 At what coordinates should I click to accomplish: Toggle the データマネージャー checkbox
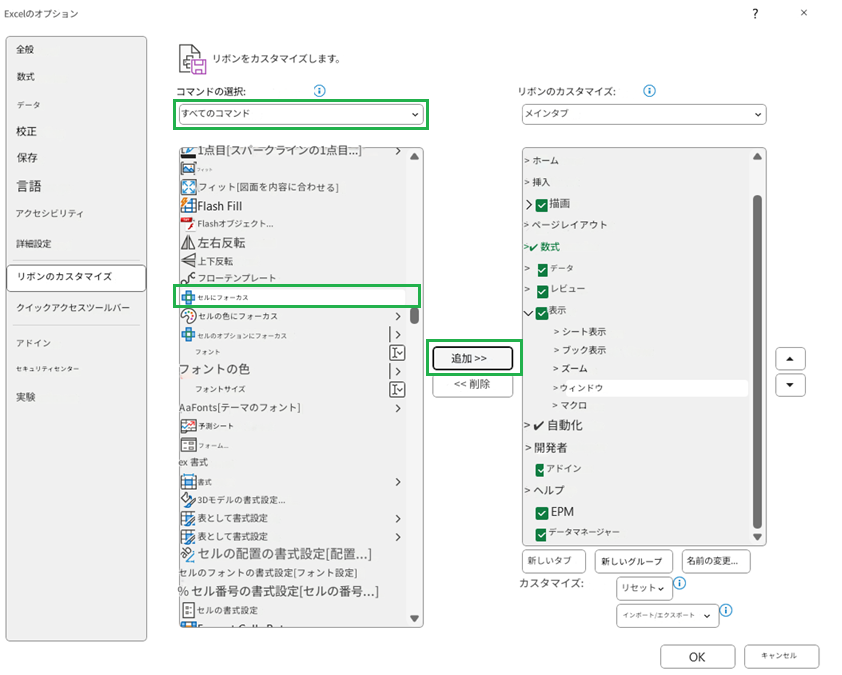tap(541, 534)
